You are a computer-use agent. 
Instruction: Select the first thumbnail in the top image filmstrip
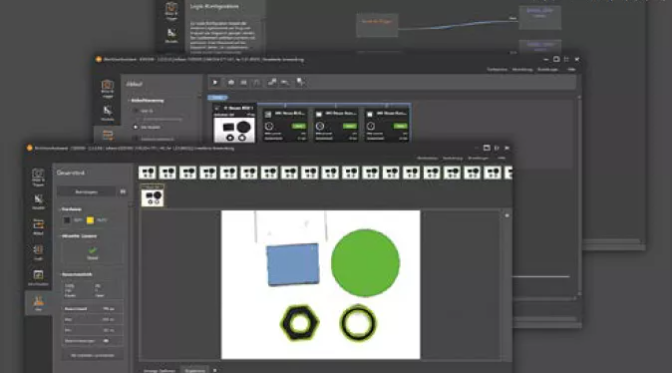(147, 173)
